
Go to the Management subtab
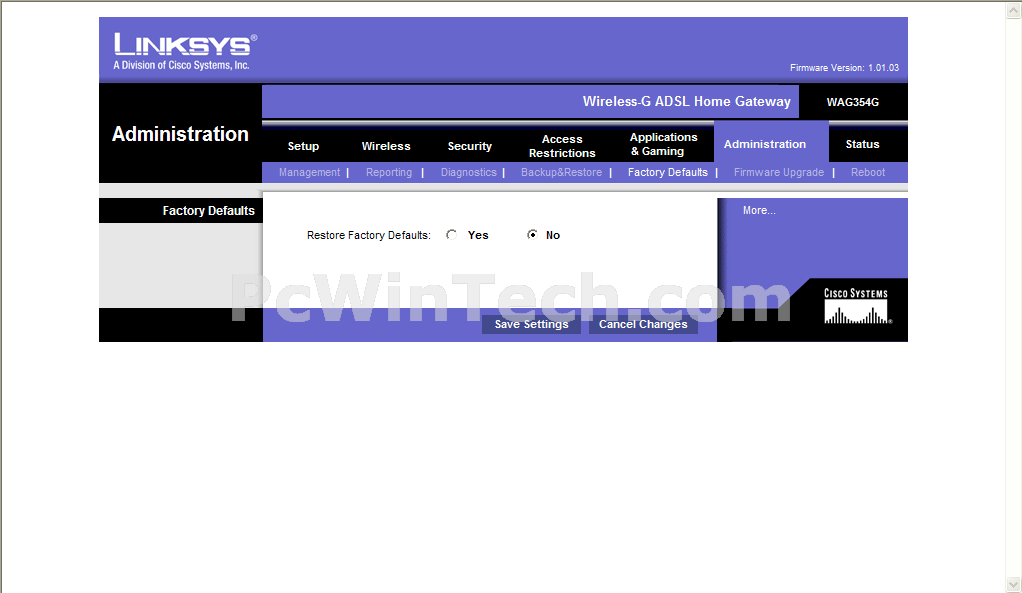tap(310, 172)
